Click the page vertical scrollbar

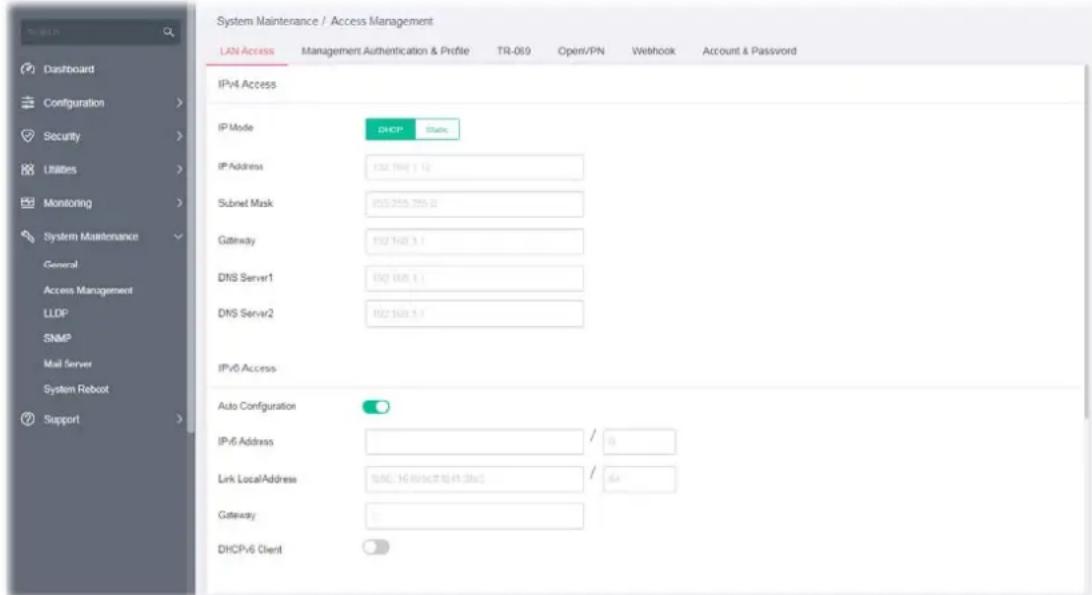point(1086,240)
